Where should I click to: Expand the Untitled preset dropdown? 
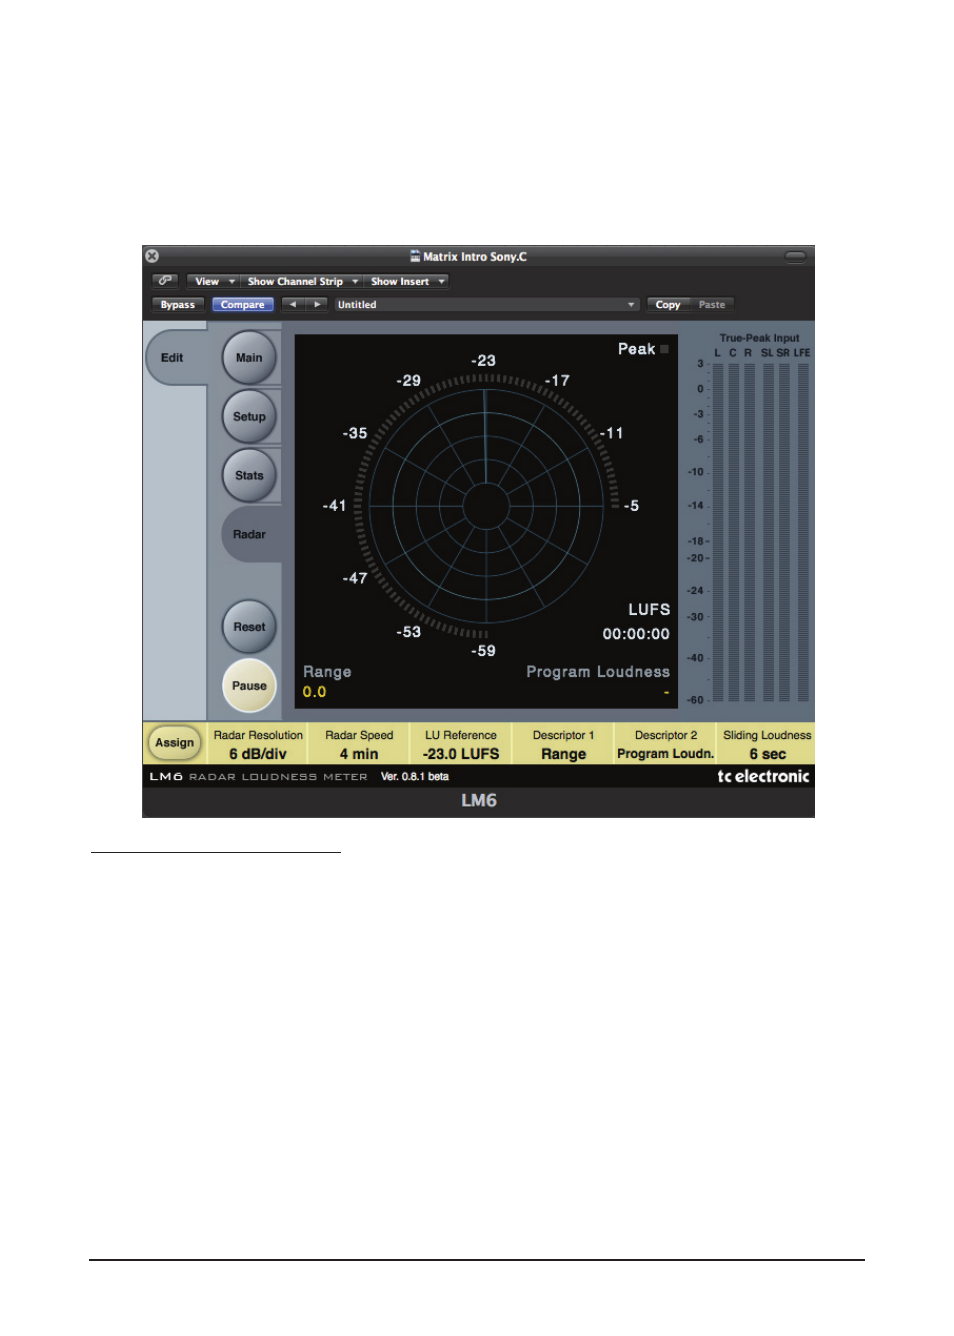pos(486,304)
